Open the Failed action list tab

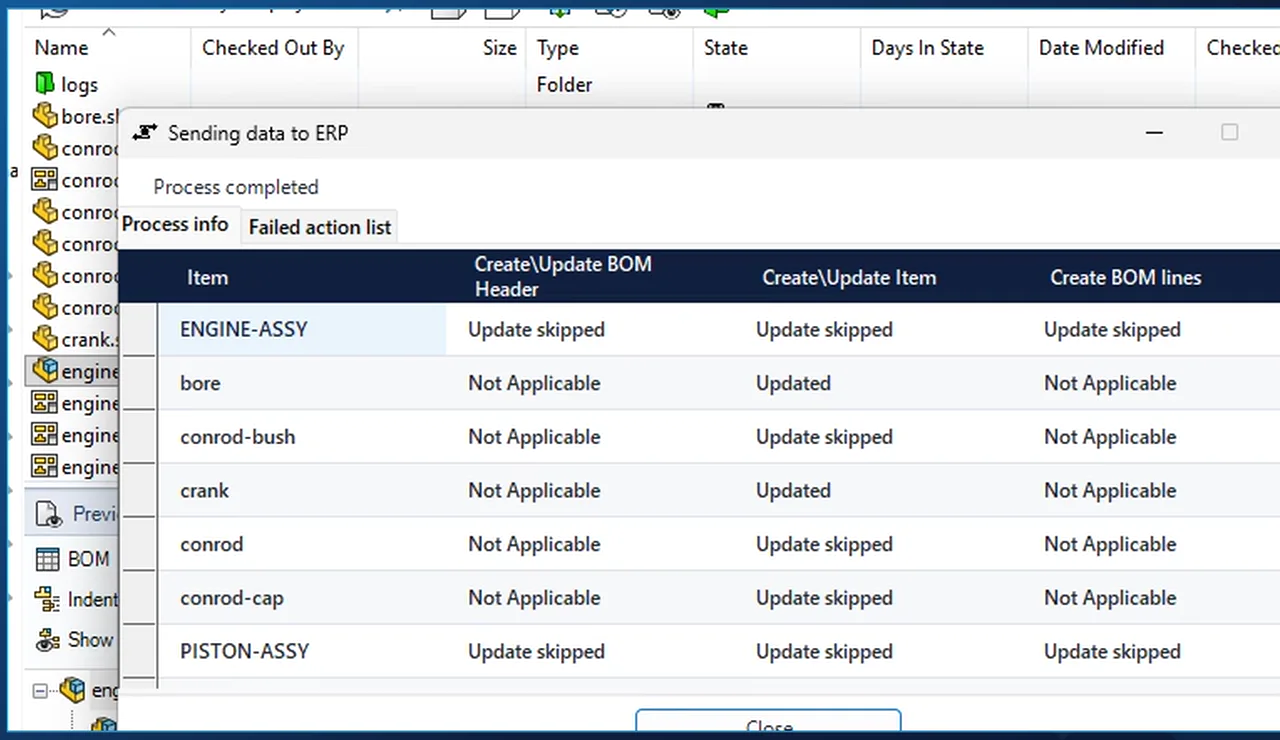tap(320, 227)
